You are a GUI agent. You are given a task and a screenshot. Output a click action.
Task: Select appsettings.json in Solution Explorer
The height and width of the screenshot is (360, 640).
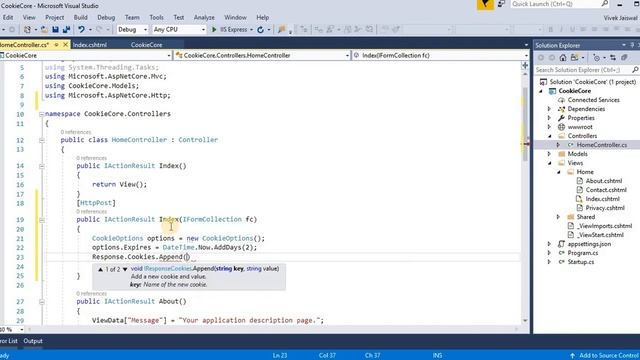pyautogui.click(x=589, y=244)
